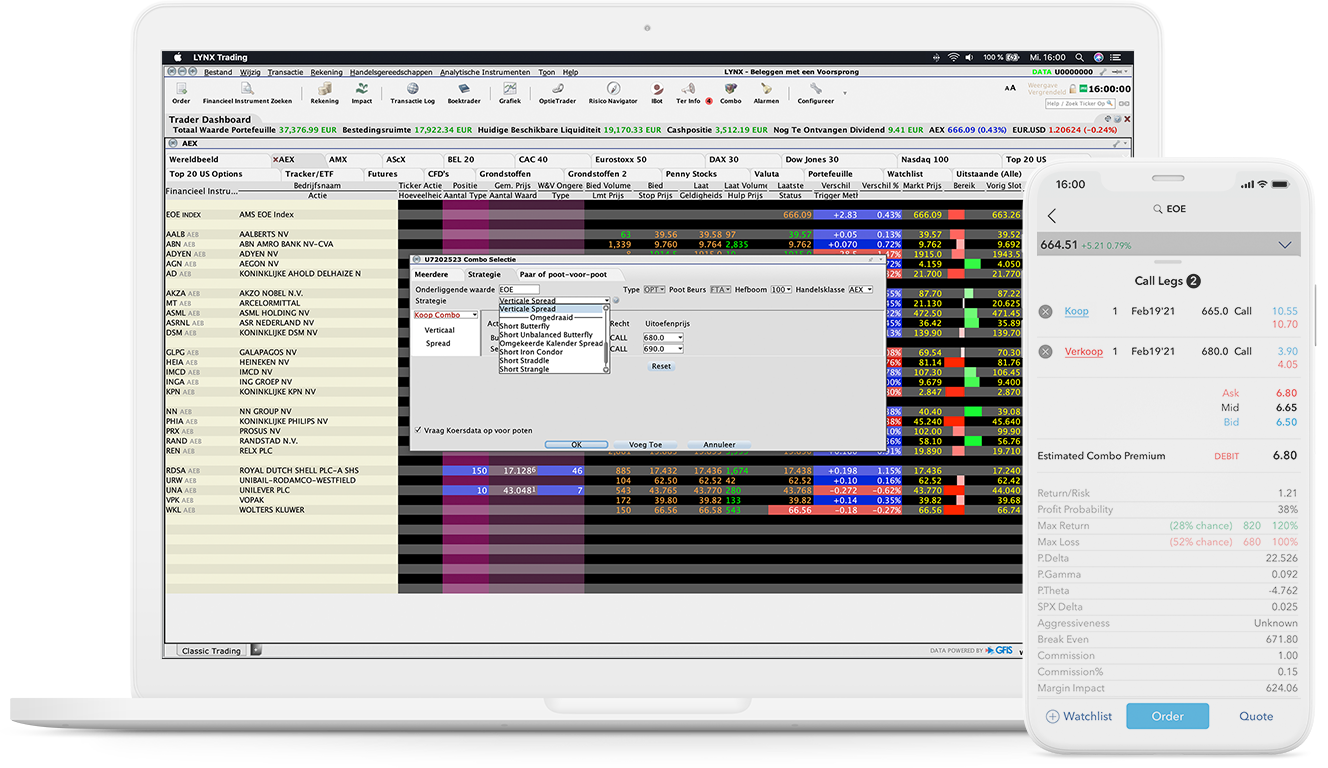The width and height of the screenshot is (1328, 768).
Task: Click the Help / Zoek Ticker search field
Action: click(1081, 103)
